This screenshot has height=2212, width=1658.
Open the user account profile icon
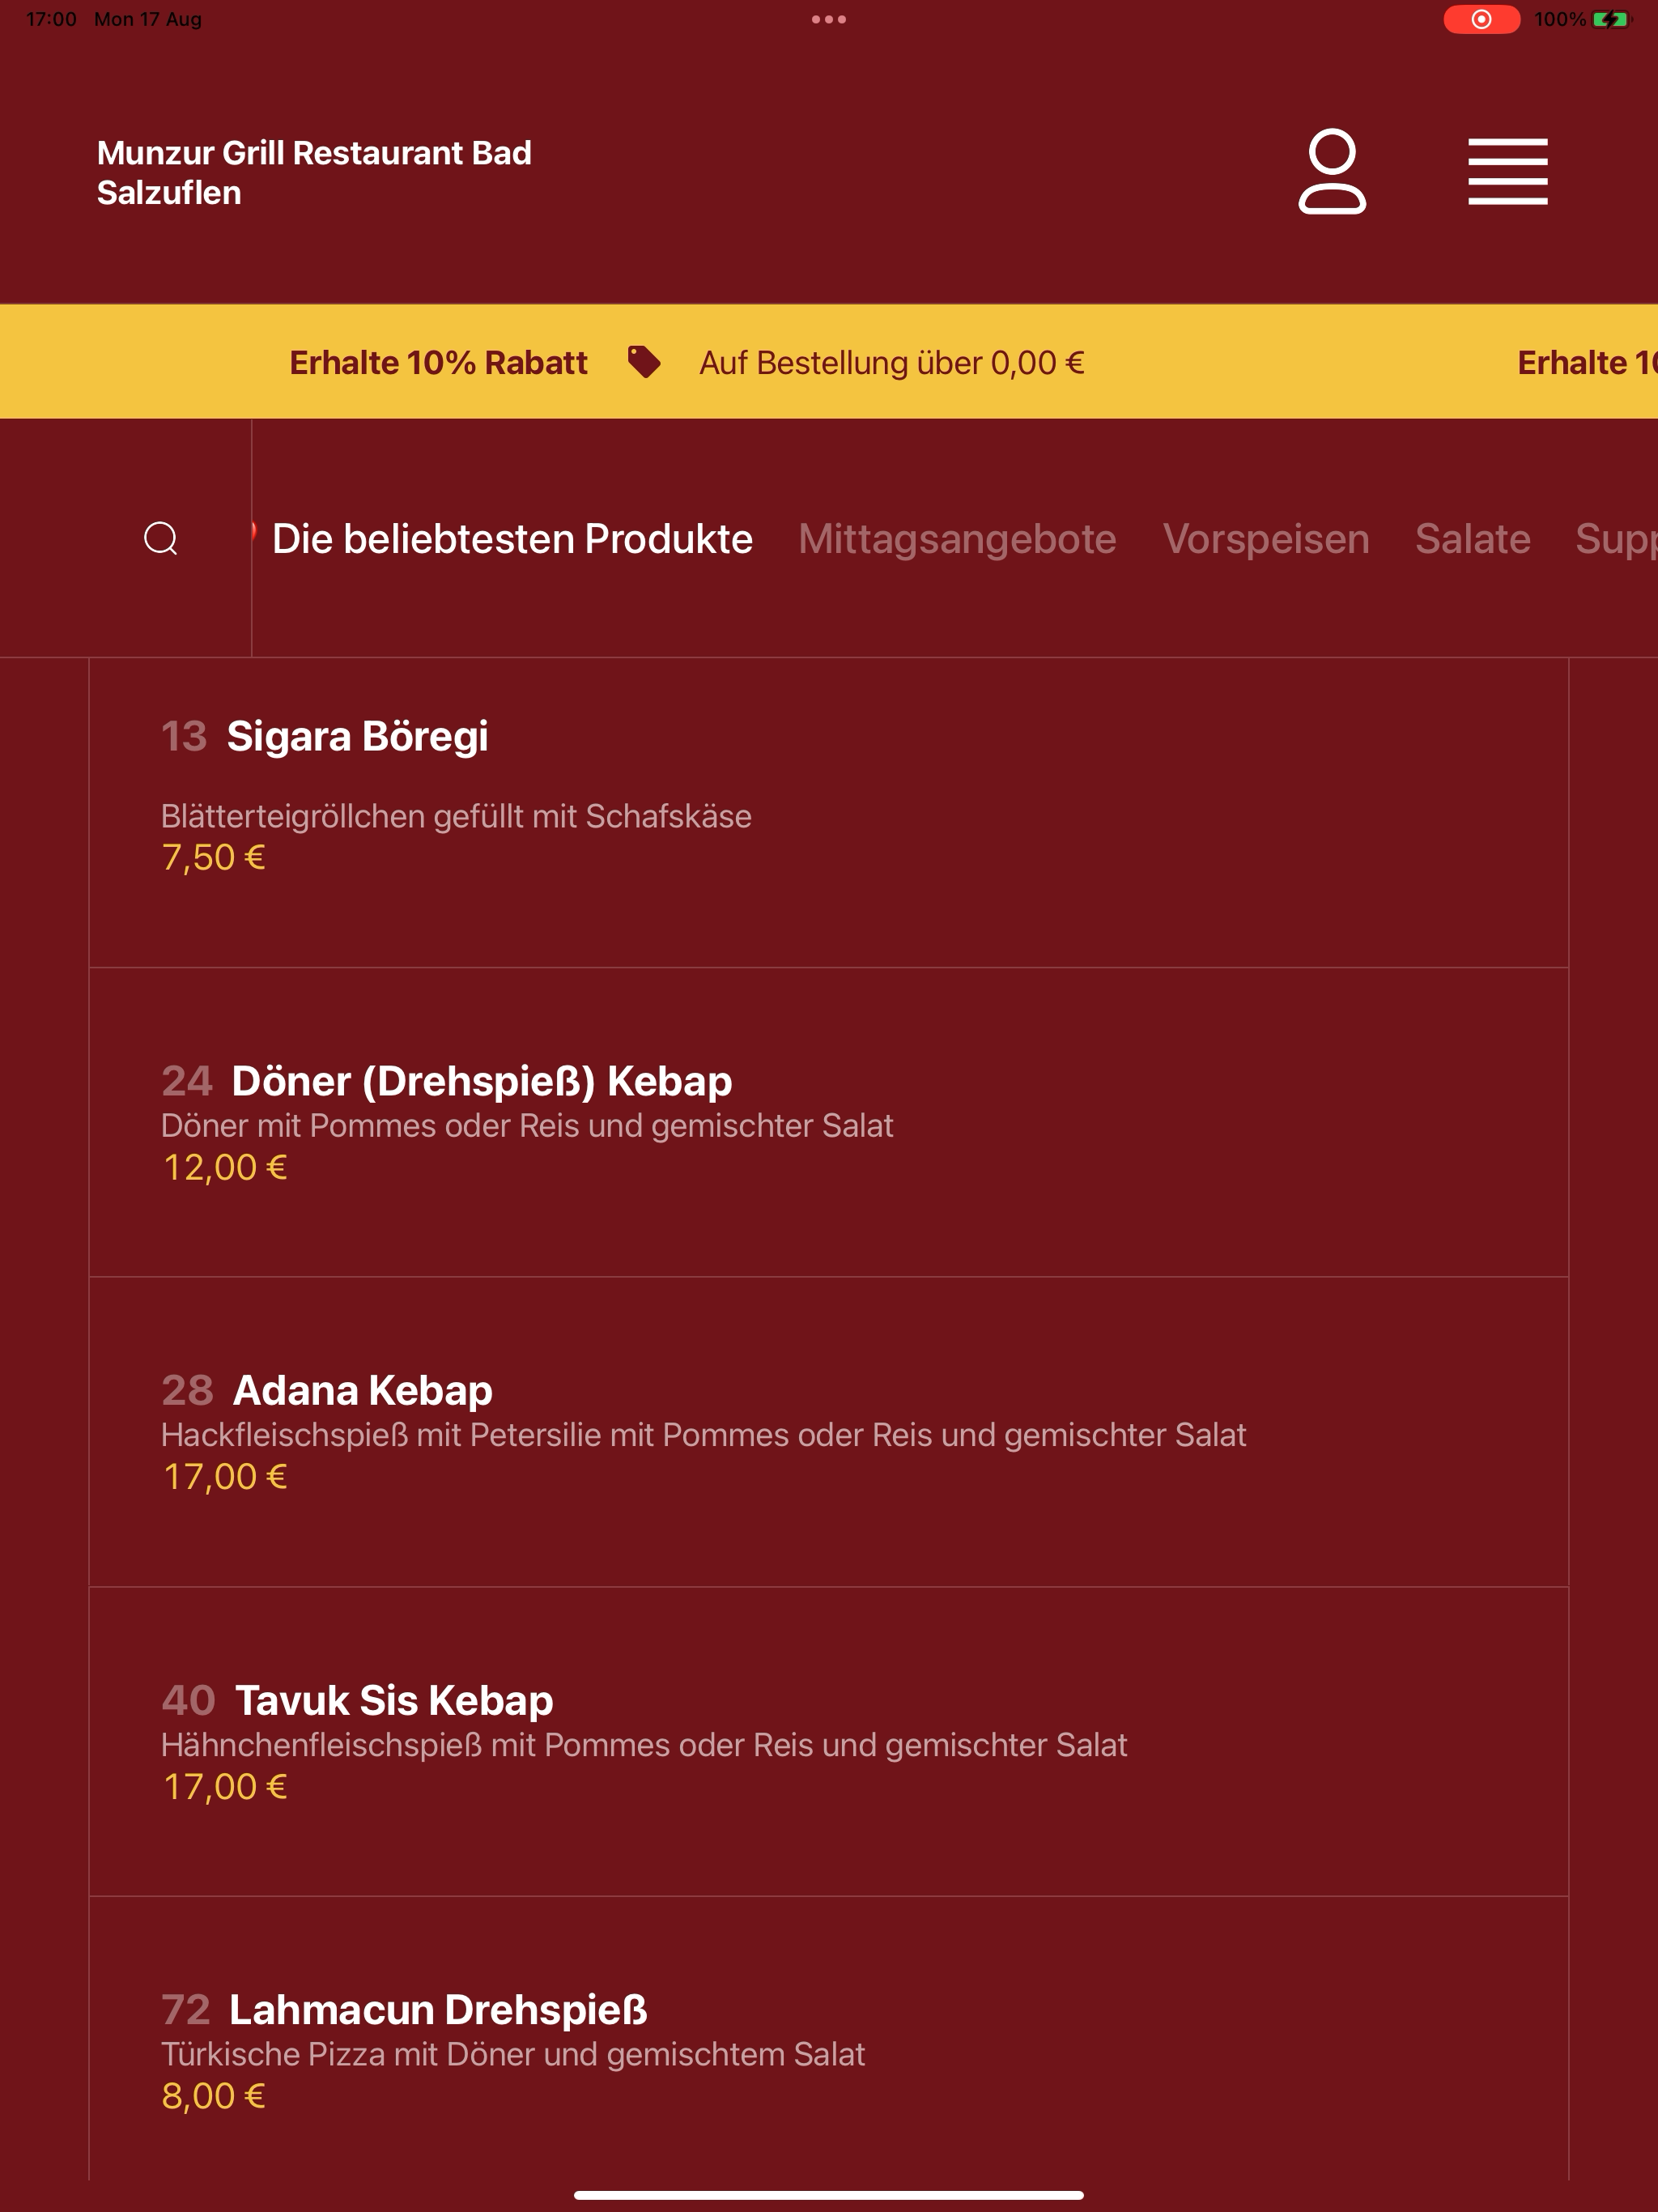pyautogui.click(x=1332, y=171)
